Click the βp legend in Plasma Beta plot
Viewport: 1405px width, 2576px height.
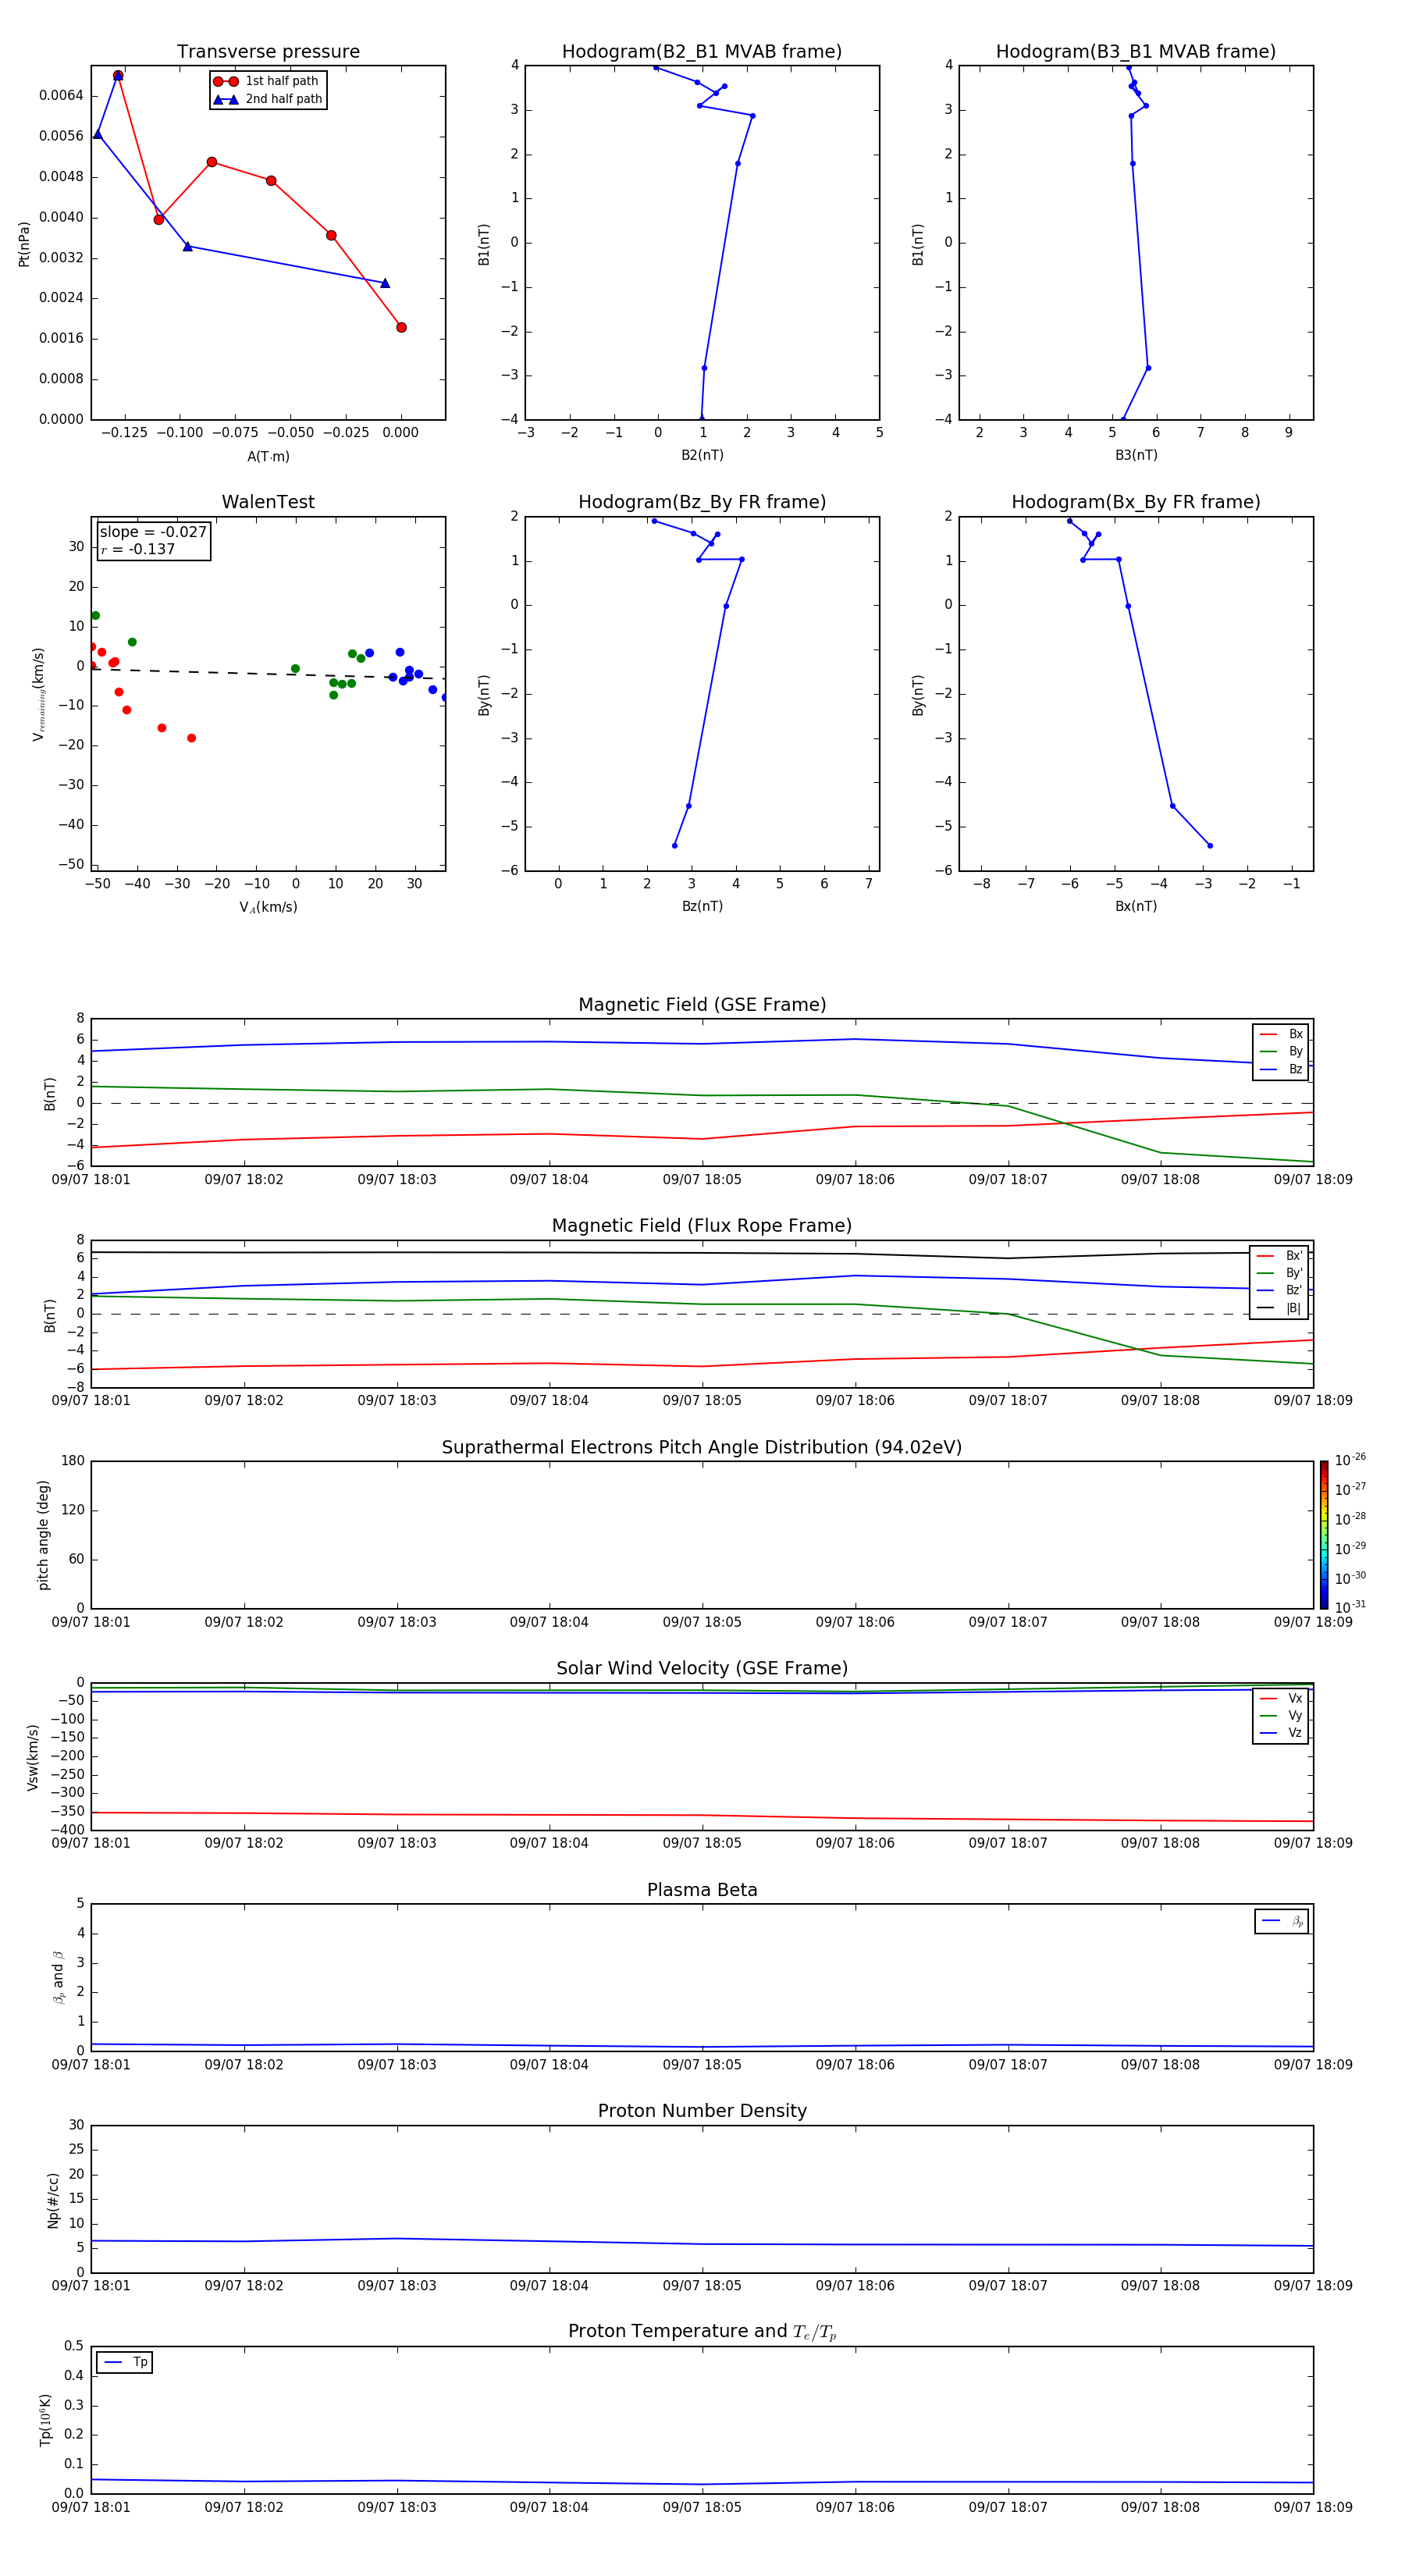[1281, 1921]
